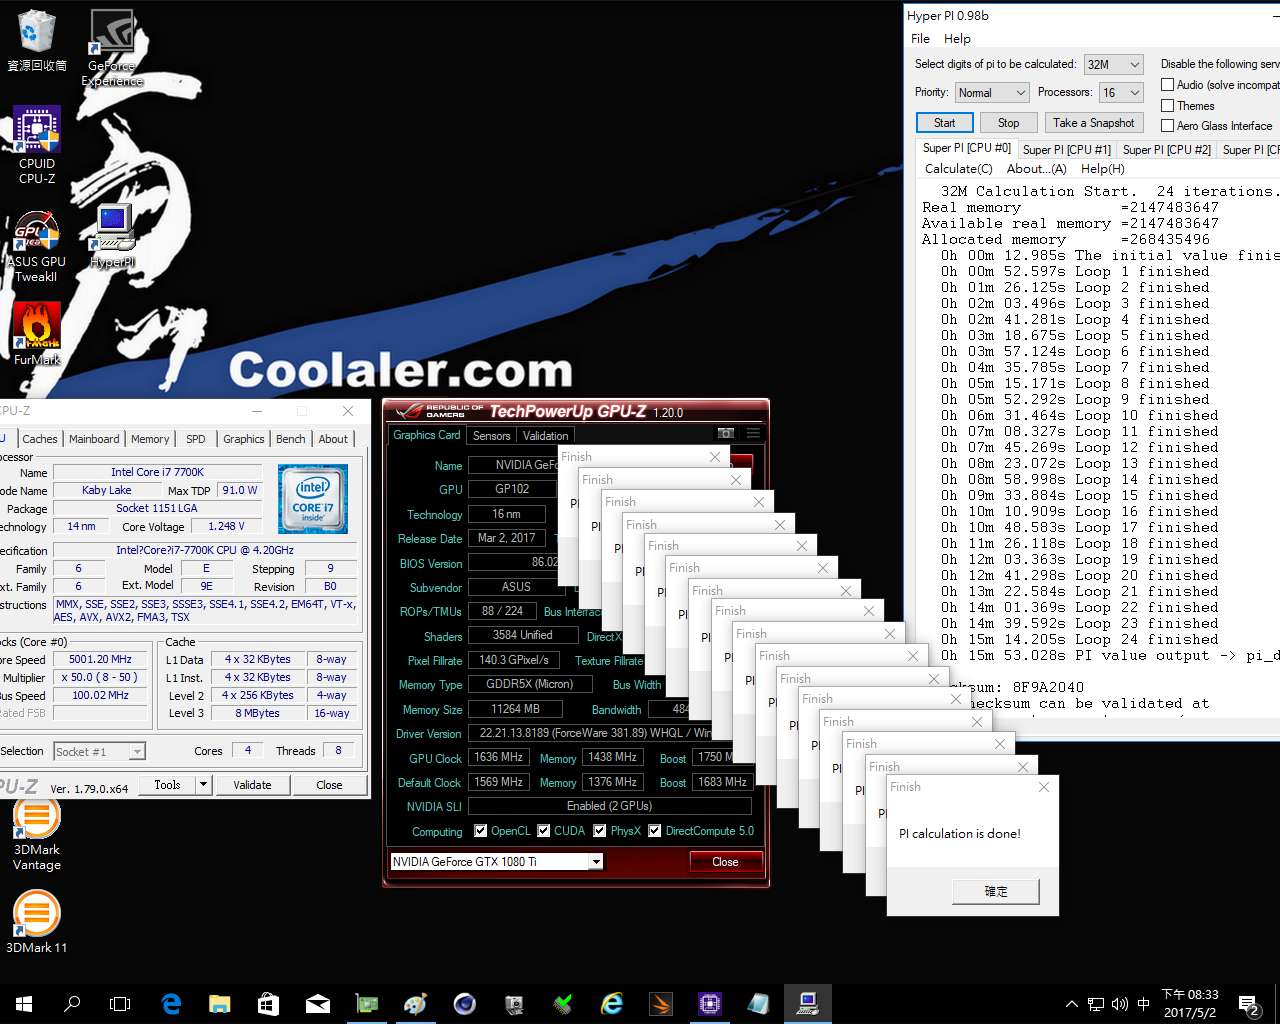Switch to the CPU-Z Bench tab
The height and width of the screenshot is (1024, 1280).
point(290,439)
